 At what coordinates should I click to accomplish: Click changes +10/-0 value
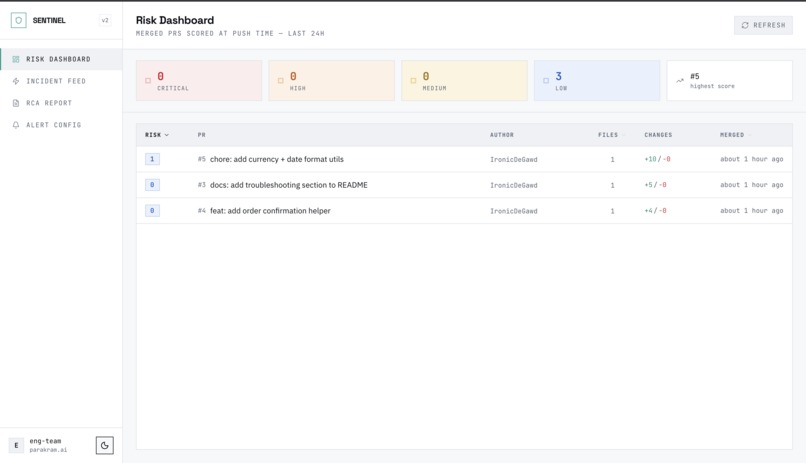point(657,159)
